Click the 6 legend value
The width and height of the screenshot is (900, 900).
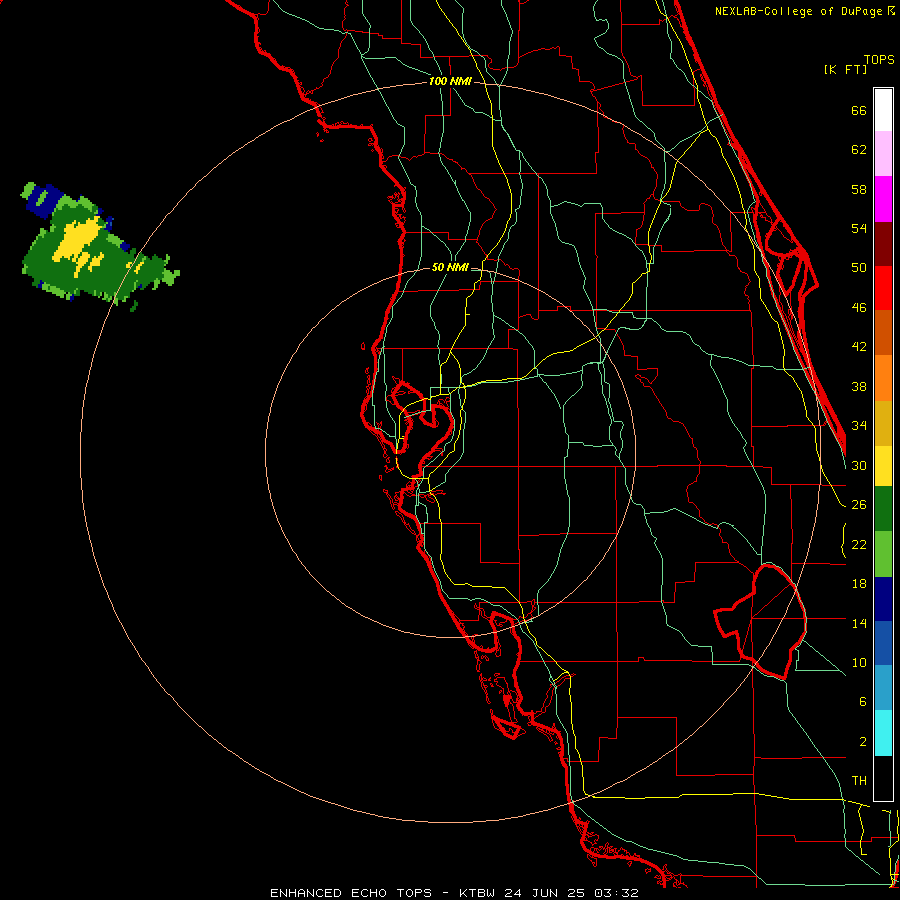862,702
